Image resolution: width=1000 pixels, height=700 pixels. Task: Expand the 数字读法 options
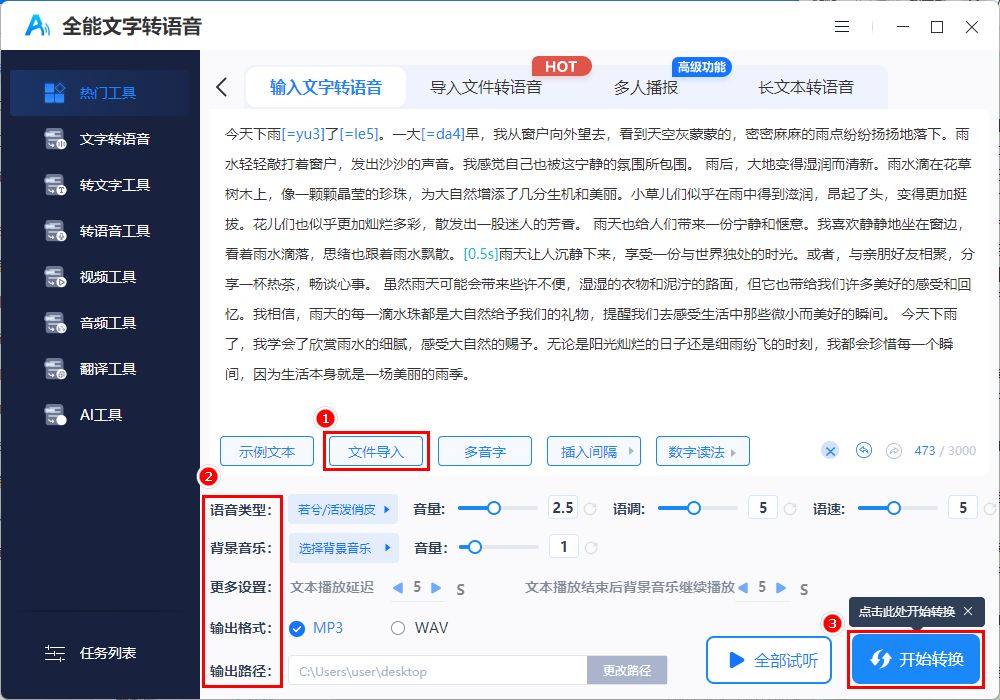(702, 451)
